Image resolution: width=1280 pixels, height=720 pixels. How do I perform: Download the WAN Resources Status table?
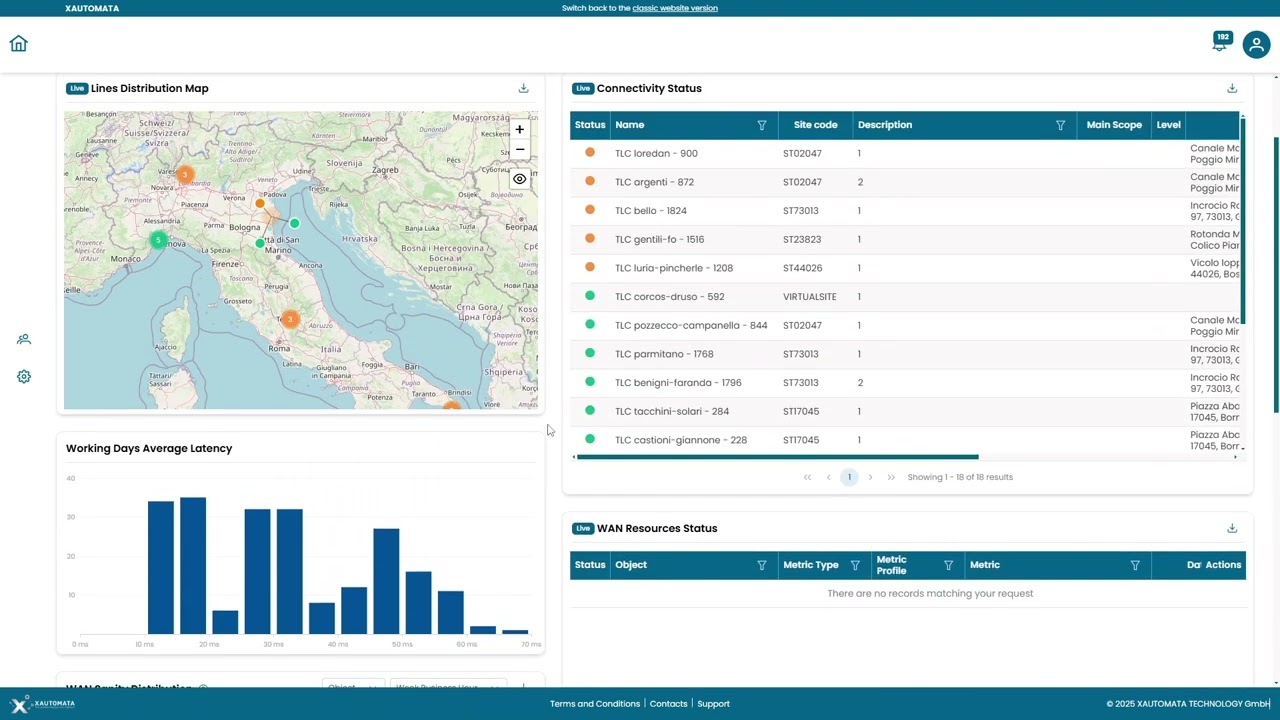click(x=1232, y=528)
